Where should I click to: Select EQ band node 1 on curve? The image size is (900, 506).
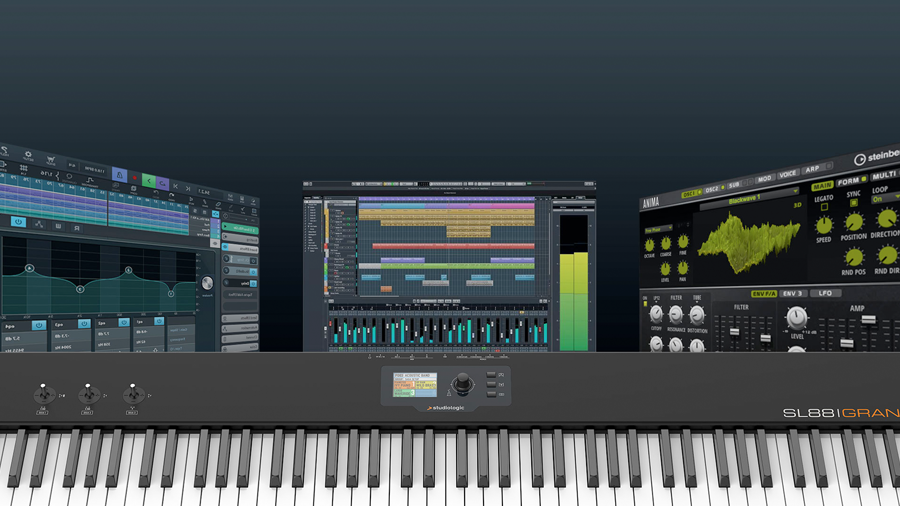point(171,294)
